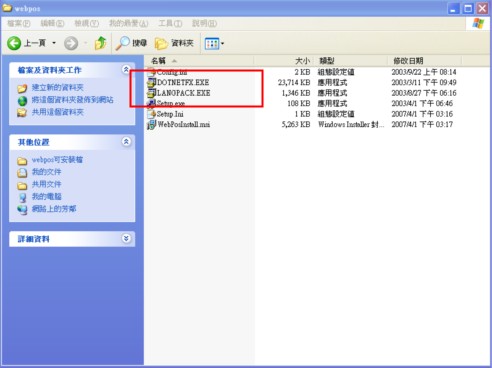Click the grayed-out forward arrow button
Image resolution: width=492 pixels, height=368 pixels.
pyautogui.click(x=71, y=43)
